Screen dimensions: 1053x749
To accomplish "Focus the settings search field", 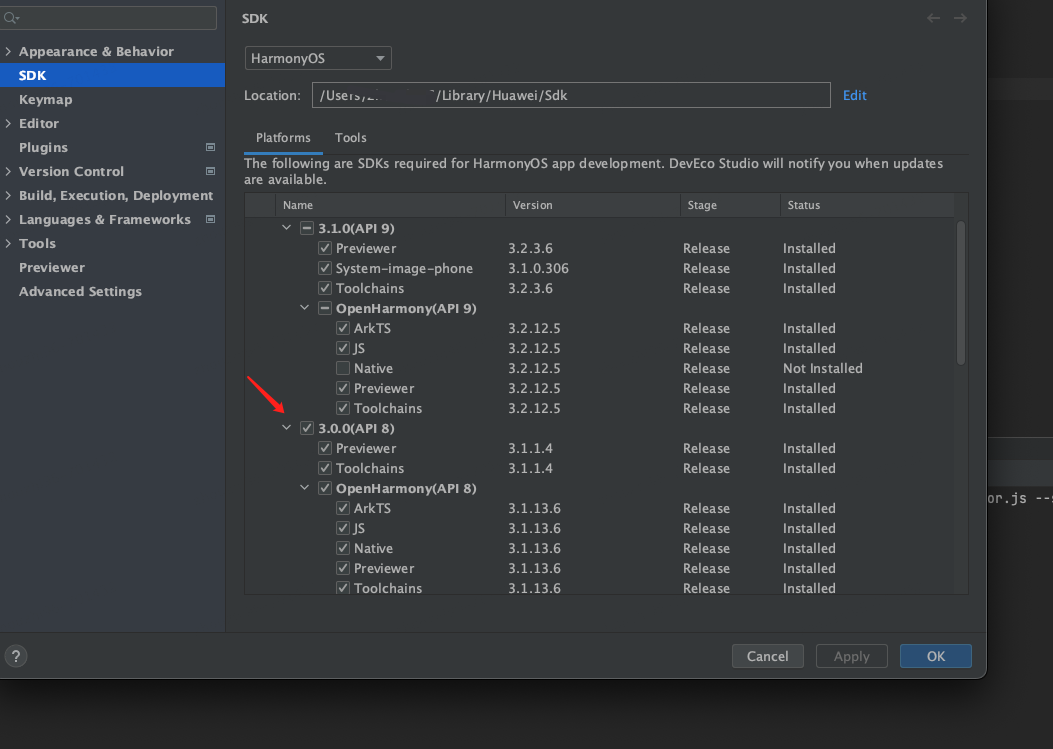I will coord(109,18).
